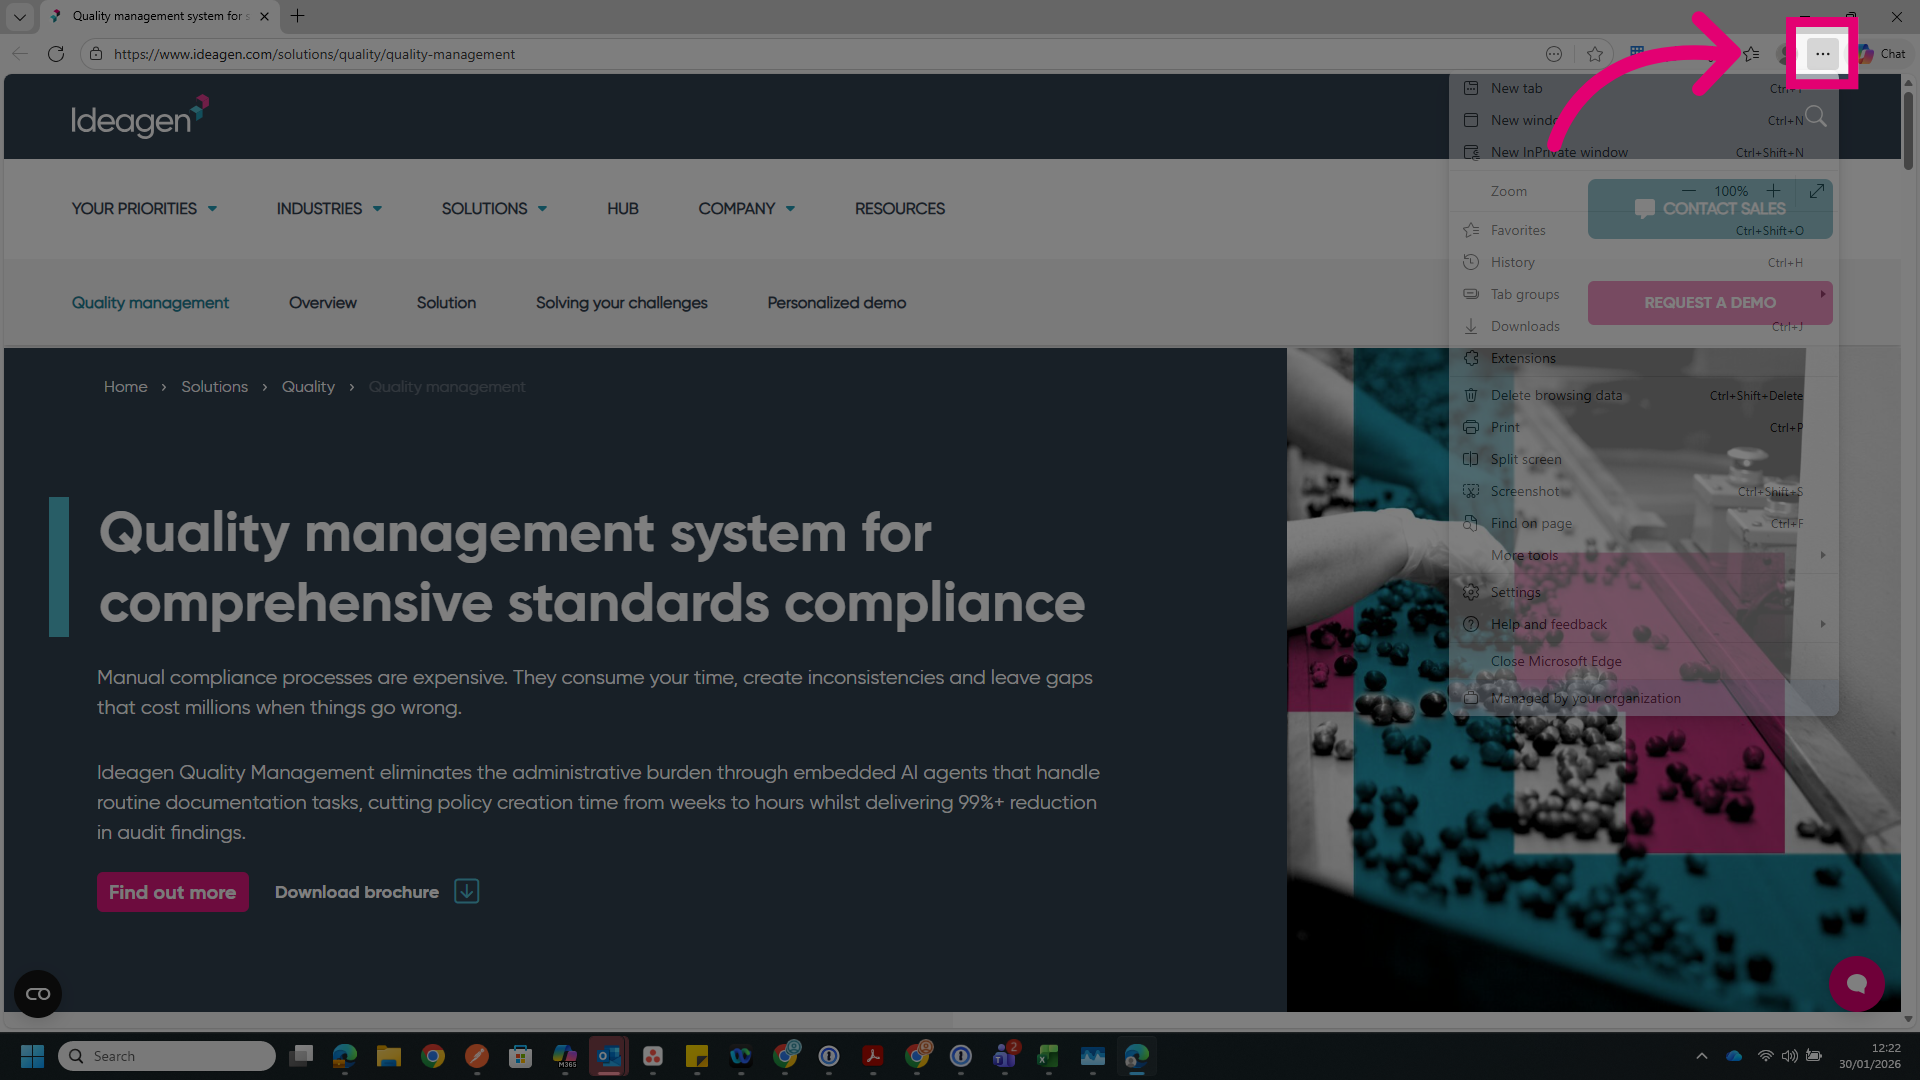Select Split screen menu item
1920x1080 pixels.
coord(1643,459)
